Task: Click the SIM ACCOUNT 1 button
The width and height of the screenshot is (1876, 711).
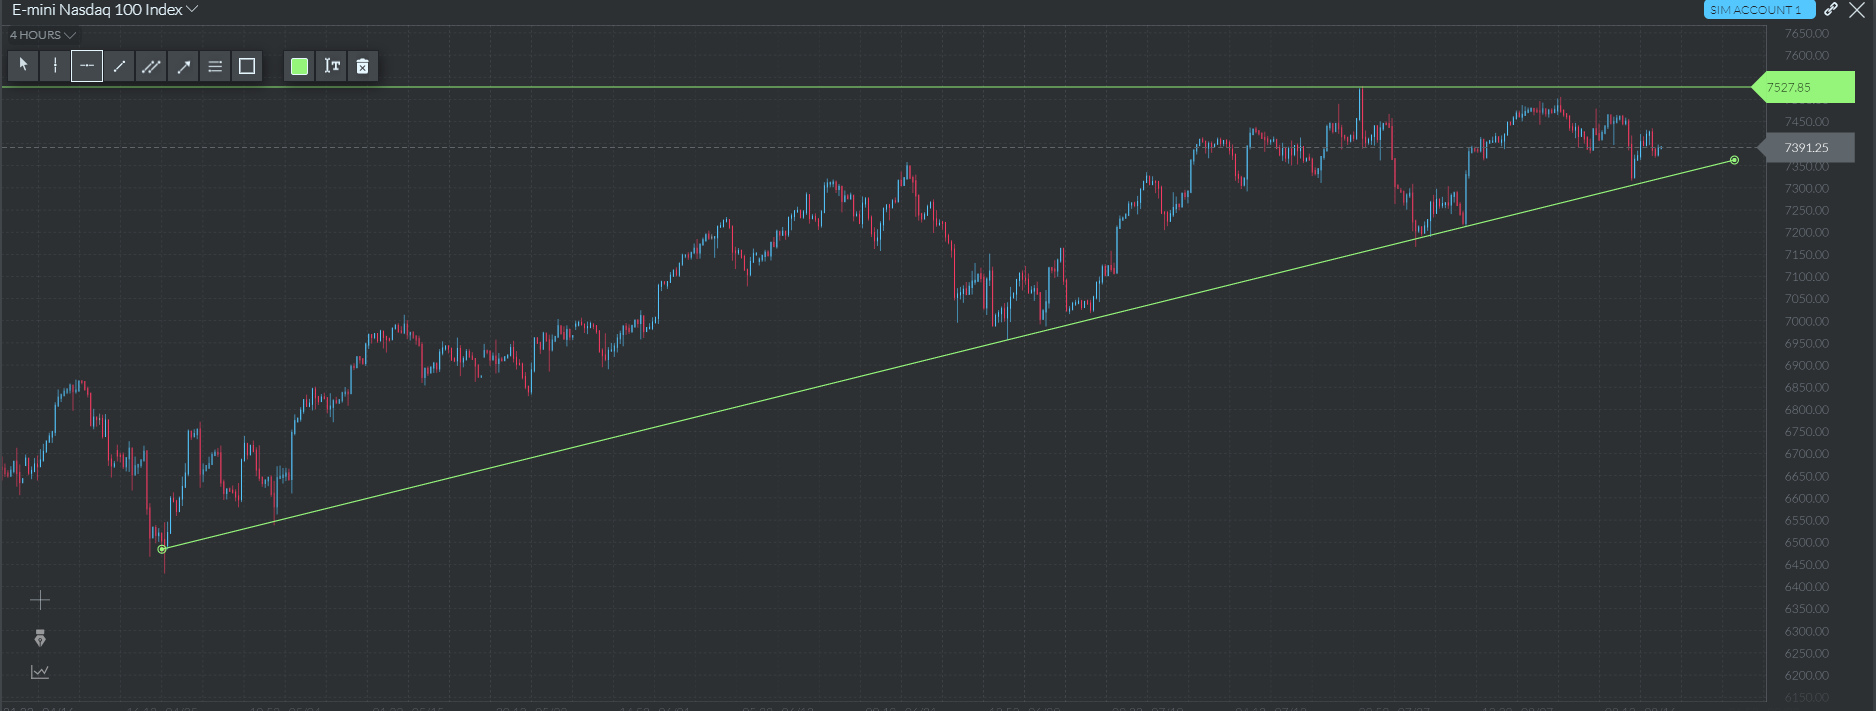Action: point(1759,10)
